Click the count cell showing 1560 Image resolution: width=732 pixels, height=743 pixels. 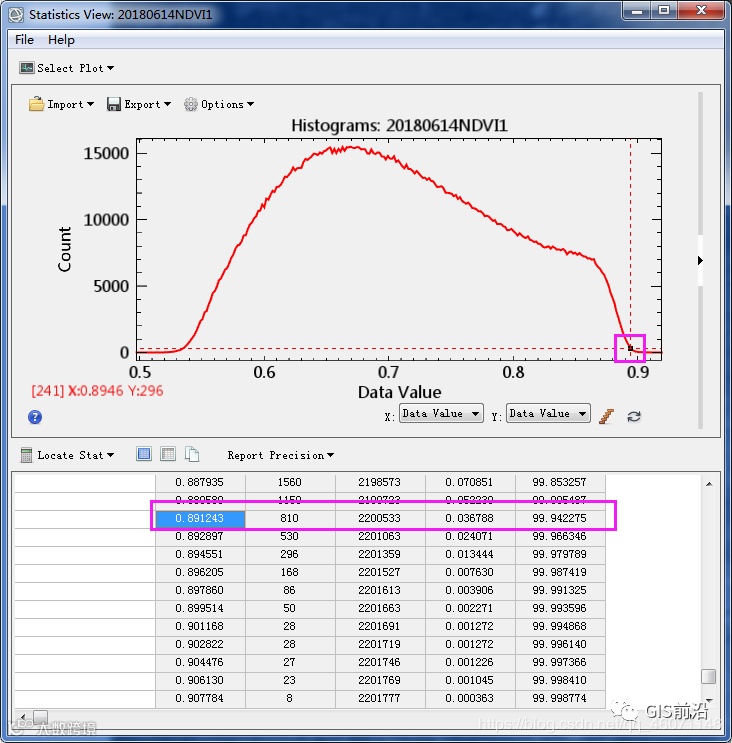tap(290, 482)
